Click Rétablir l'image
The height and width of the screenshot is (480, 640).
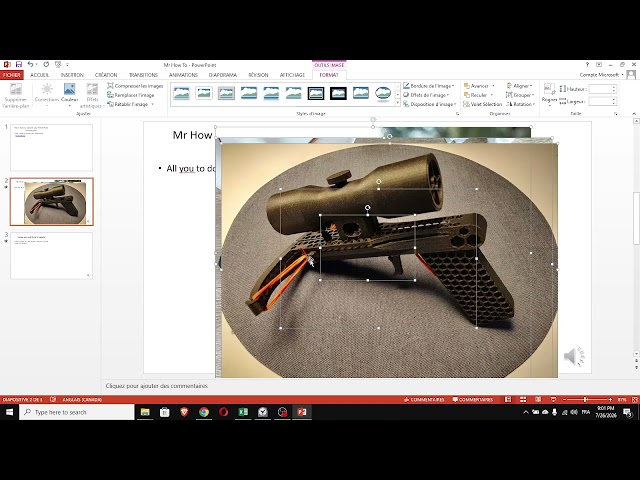[x=128, y=104]
